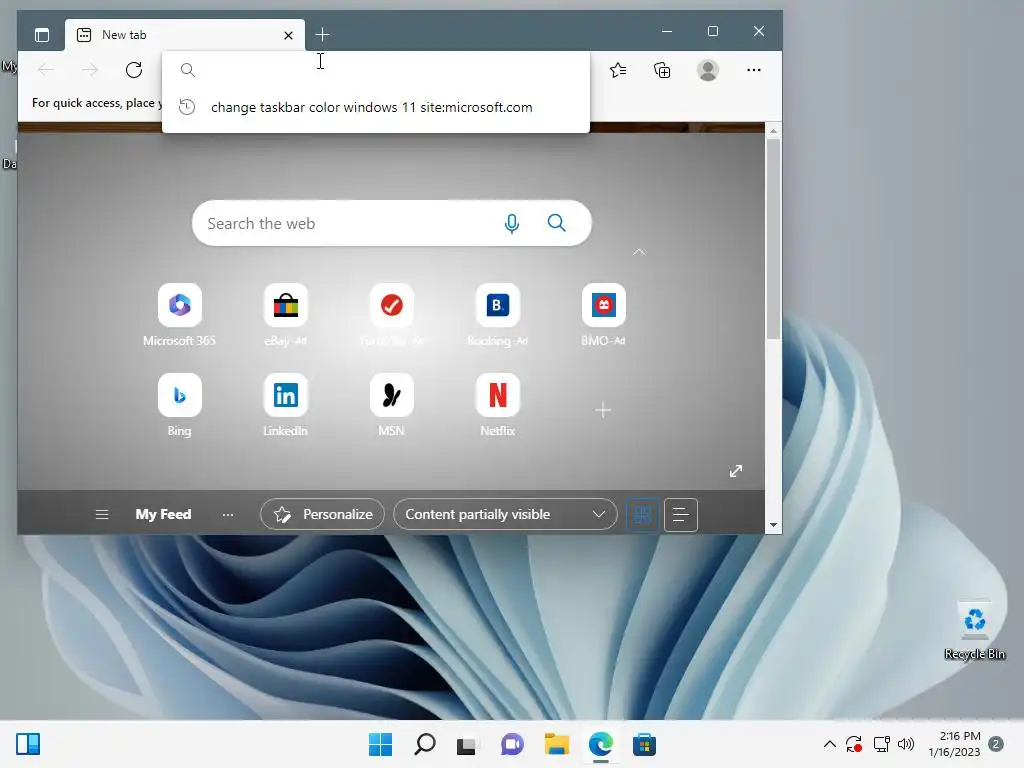
Task: Open the volume tray icon
Action: (906, 744)
